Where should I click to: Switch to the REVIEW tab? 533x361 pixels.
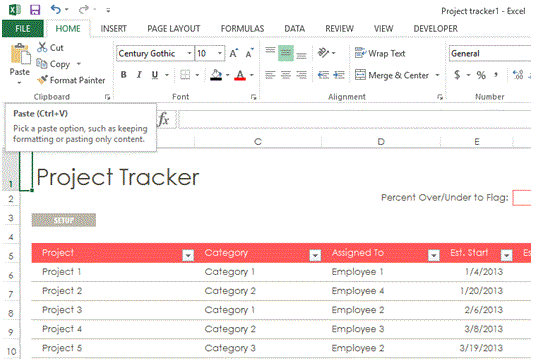(339, 29)
